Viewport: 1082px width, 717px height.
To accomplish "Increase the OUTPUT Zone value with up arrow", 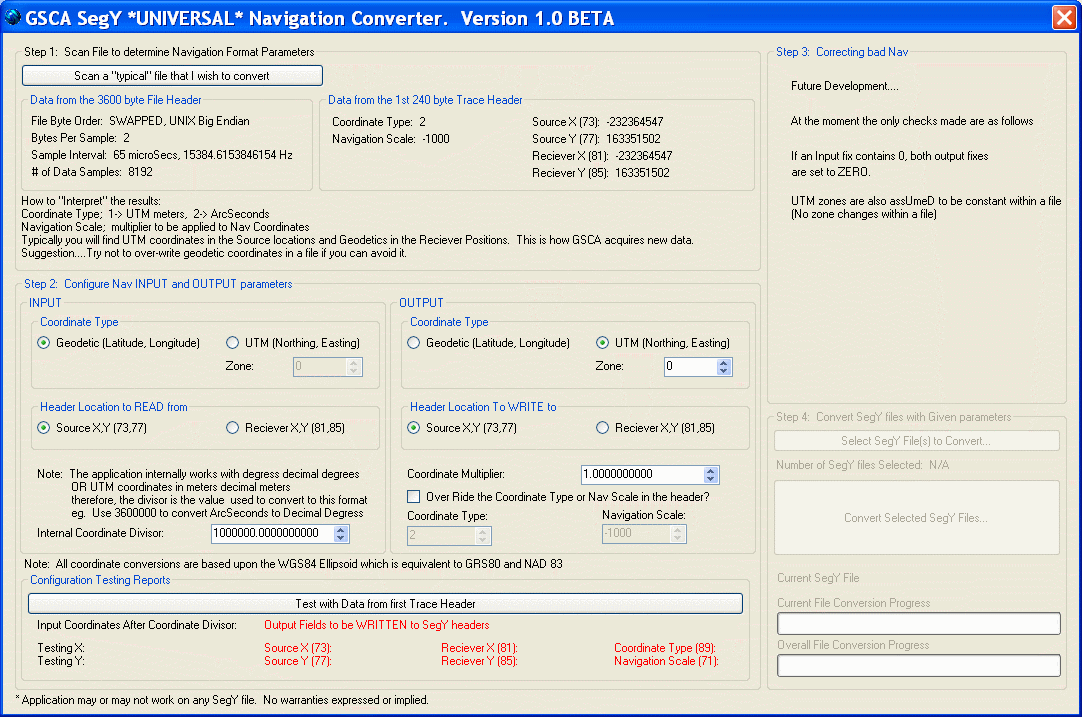I will [723, 363].
